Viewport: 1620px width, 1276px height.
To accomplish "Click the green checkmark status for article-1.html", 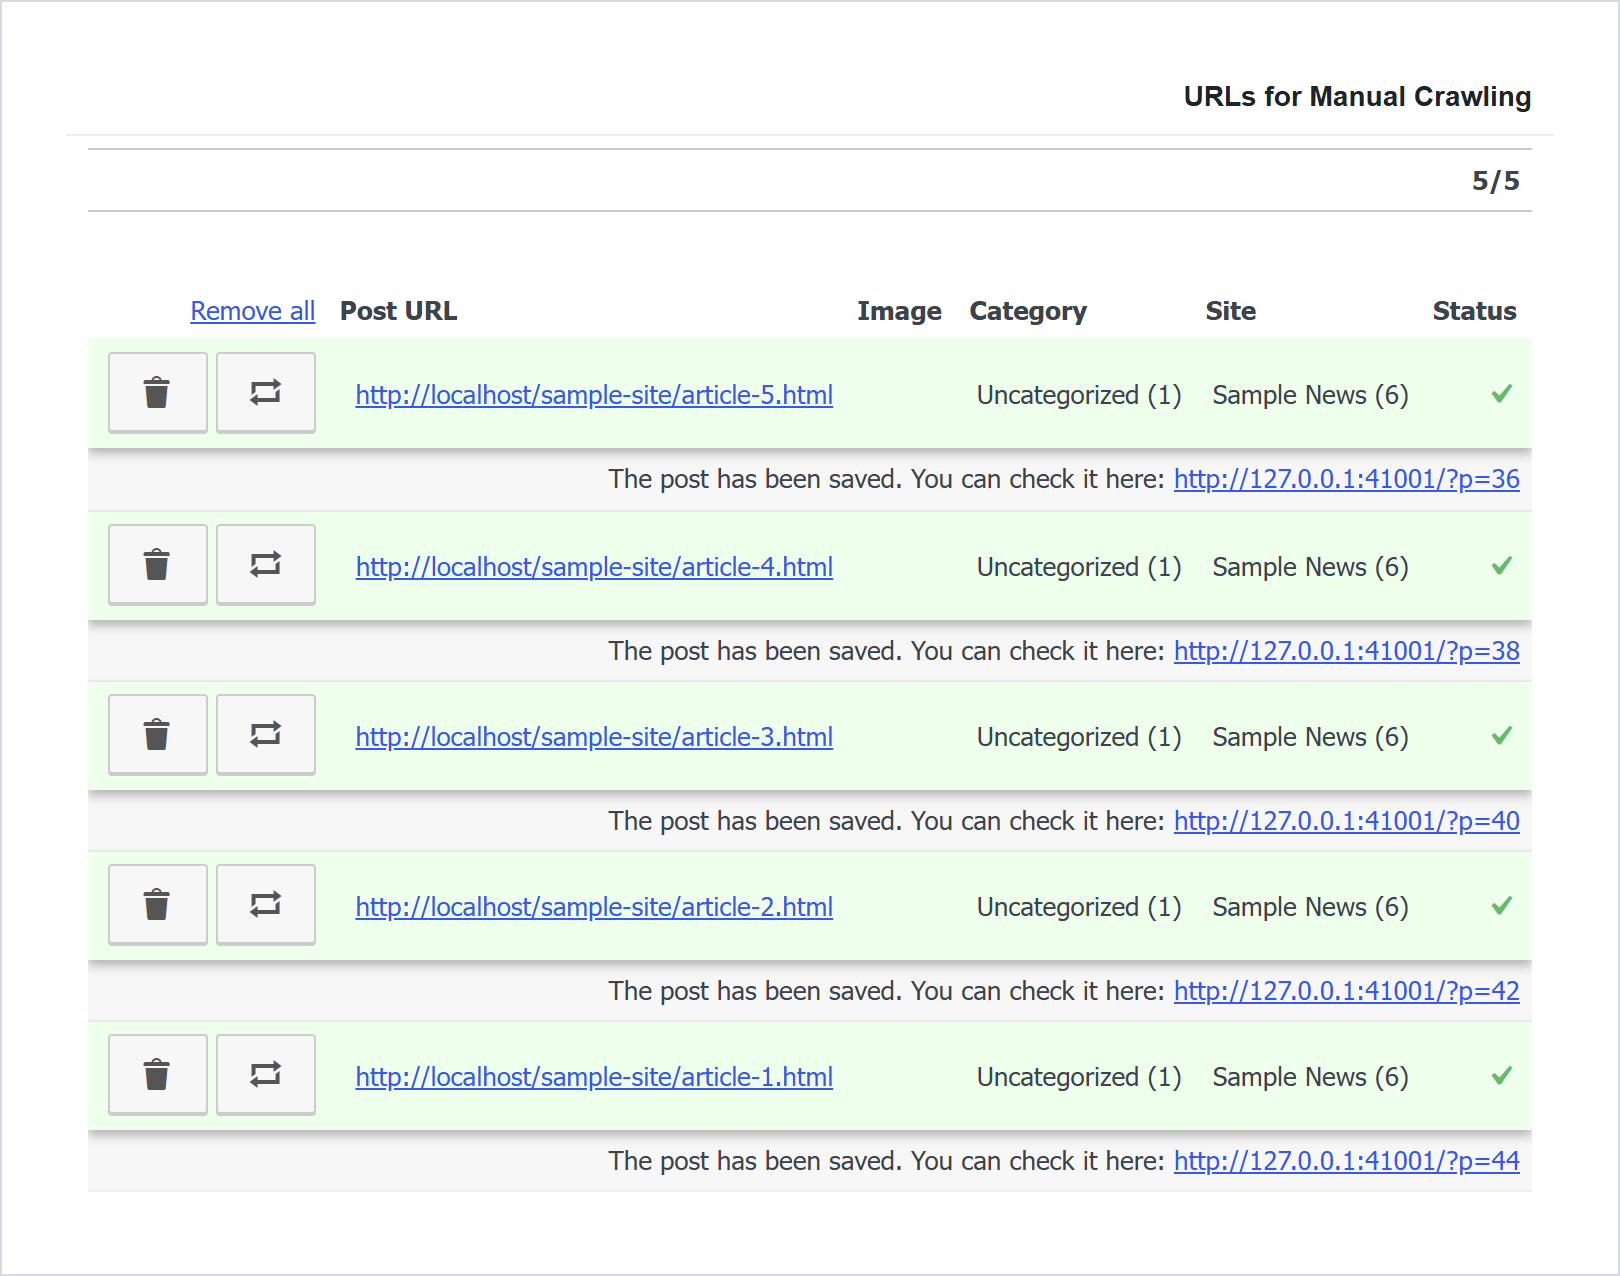I will (x=1501, y=1076).
